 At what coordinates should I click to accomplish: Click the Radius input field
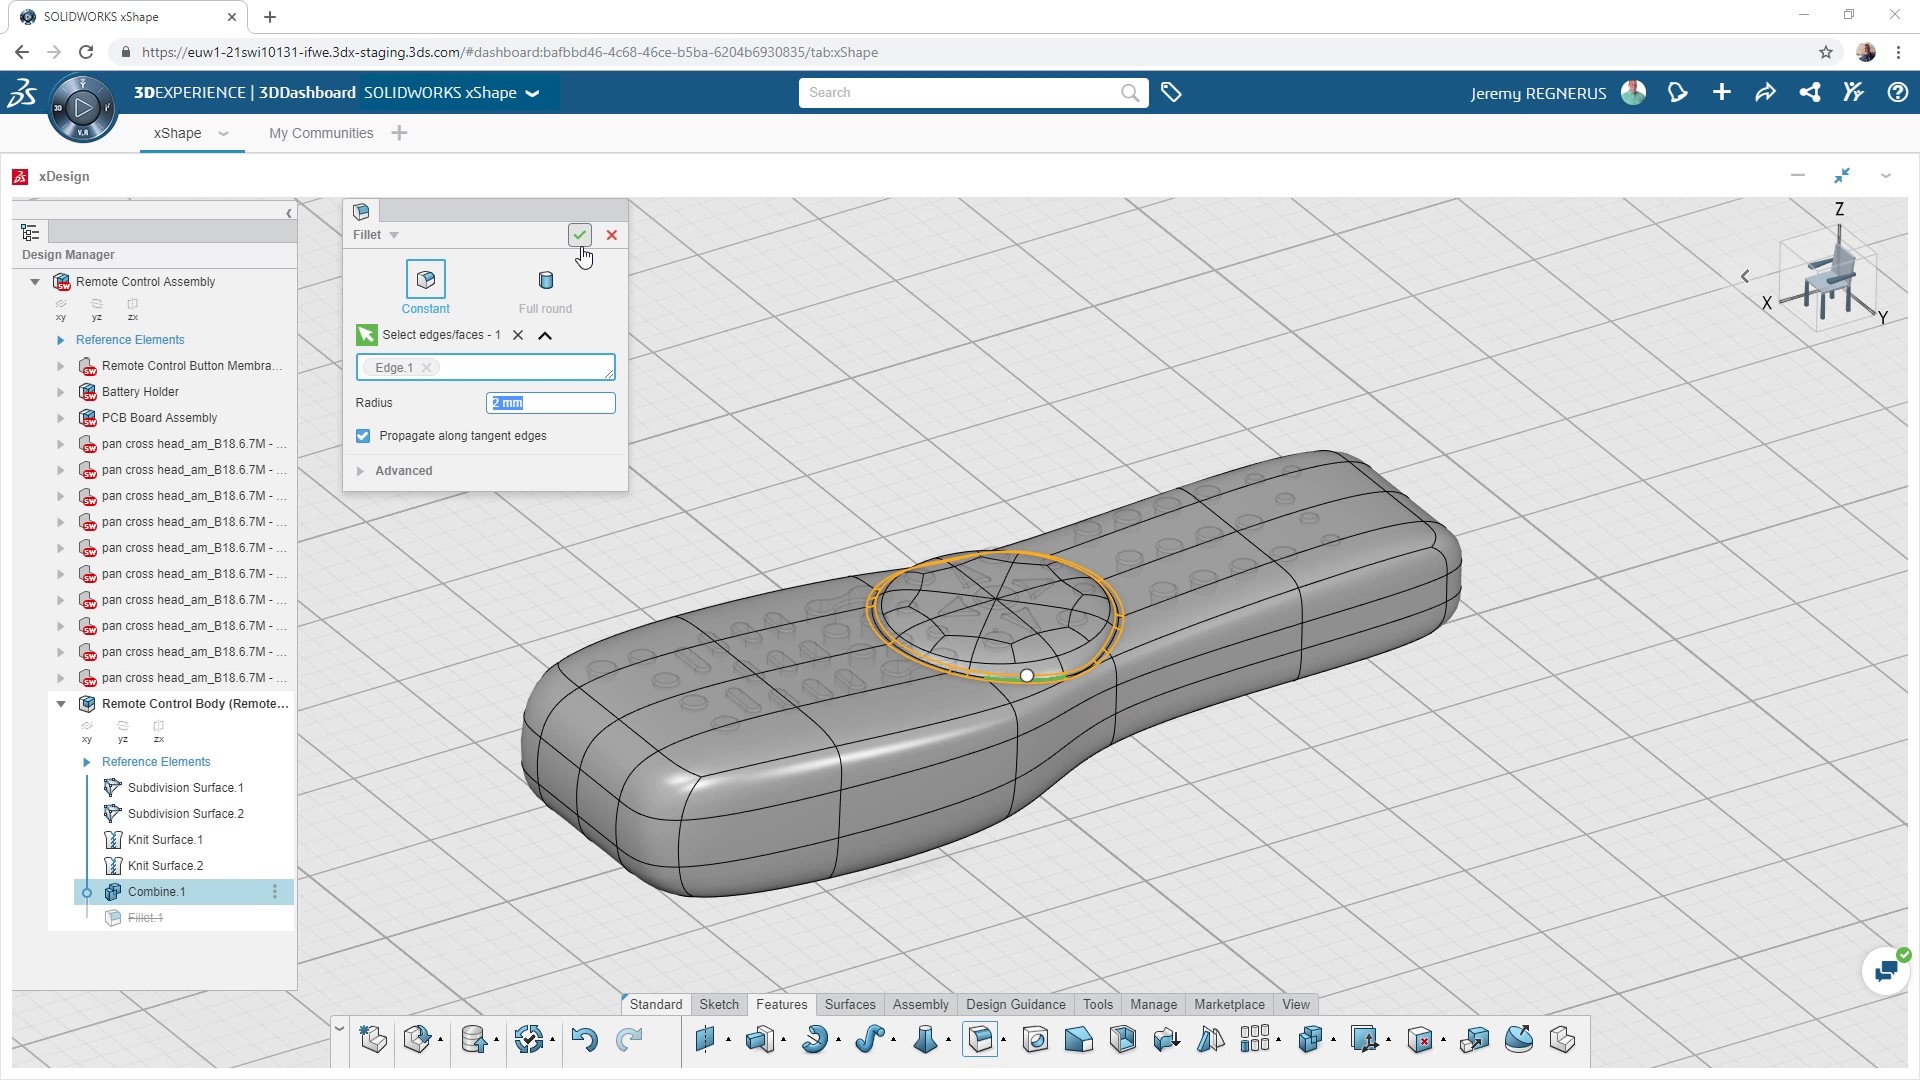553,402
